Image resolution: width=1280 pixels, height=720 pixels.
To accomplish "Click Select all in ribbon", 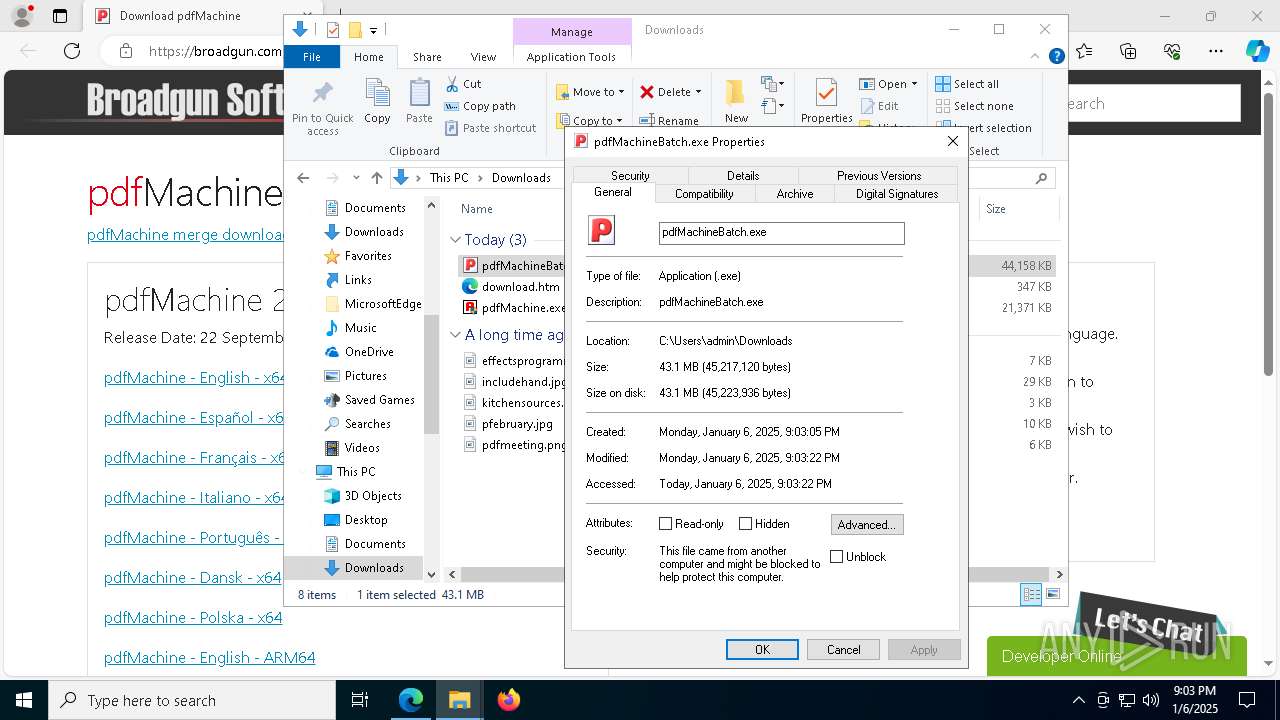I will pos(967,84).
